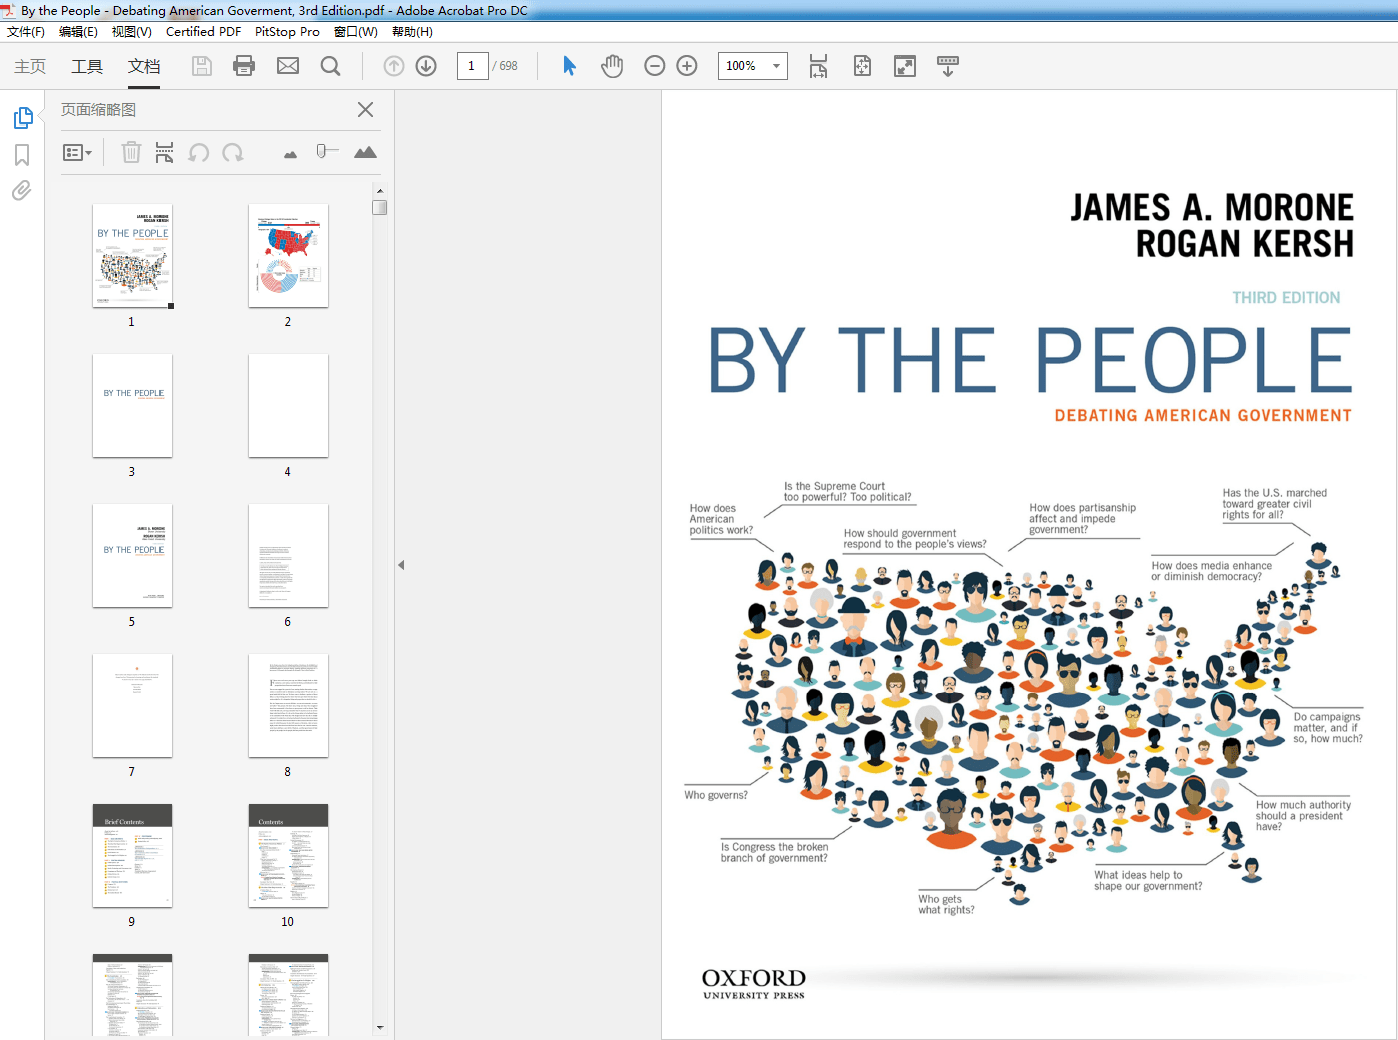This screenshot has height=1040, width=1398.
Task: Click the page number input field
Action: 472,66
